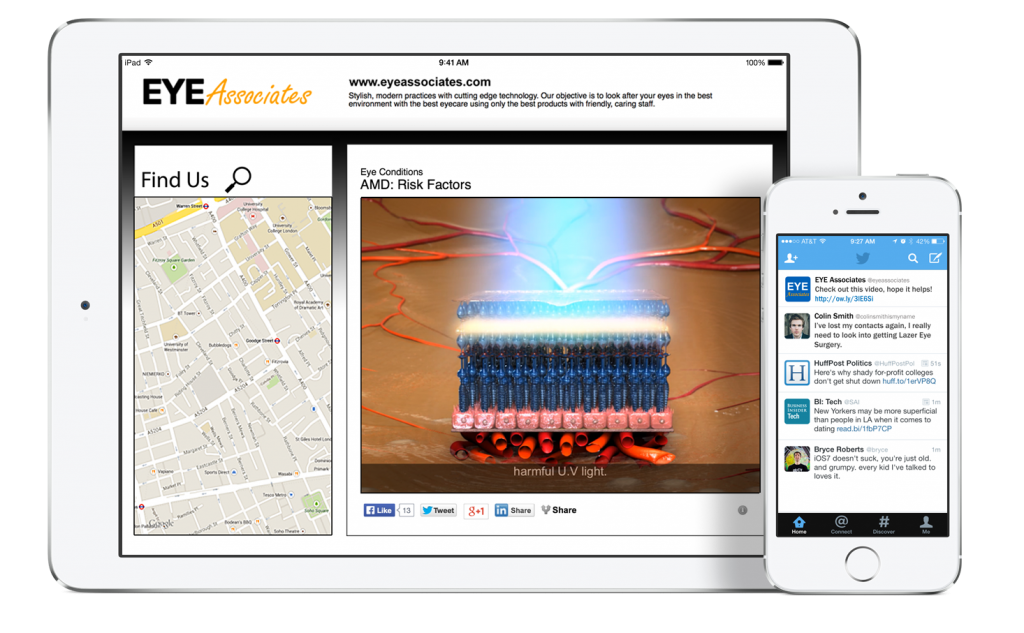Image resolution: width=1024 pixels, height=633 pixels.
Task: Click the harmful U.V light caption on the video
Action: [x=560, y=471]
